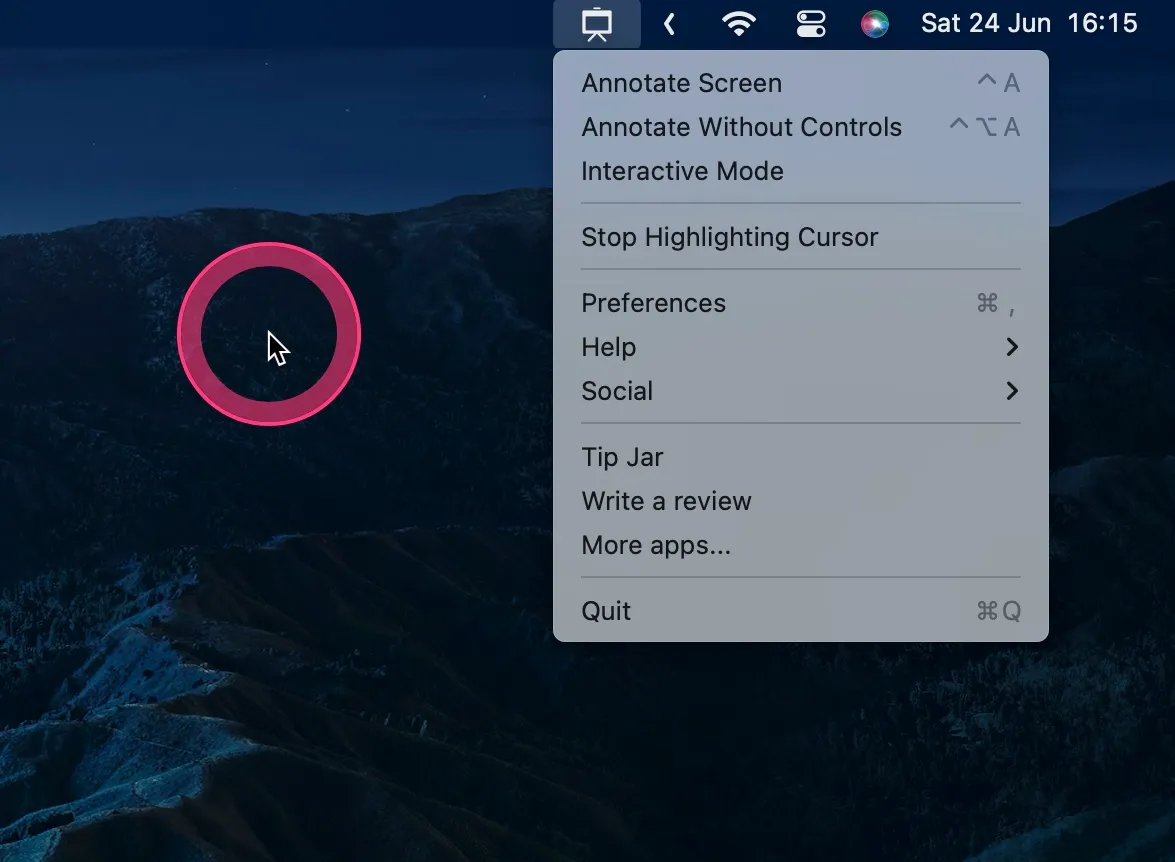Open More apps...
This screenshot has height=862, width=1175.
pos(656,545)
